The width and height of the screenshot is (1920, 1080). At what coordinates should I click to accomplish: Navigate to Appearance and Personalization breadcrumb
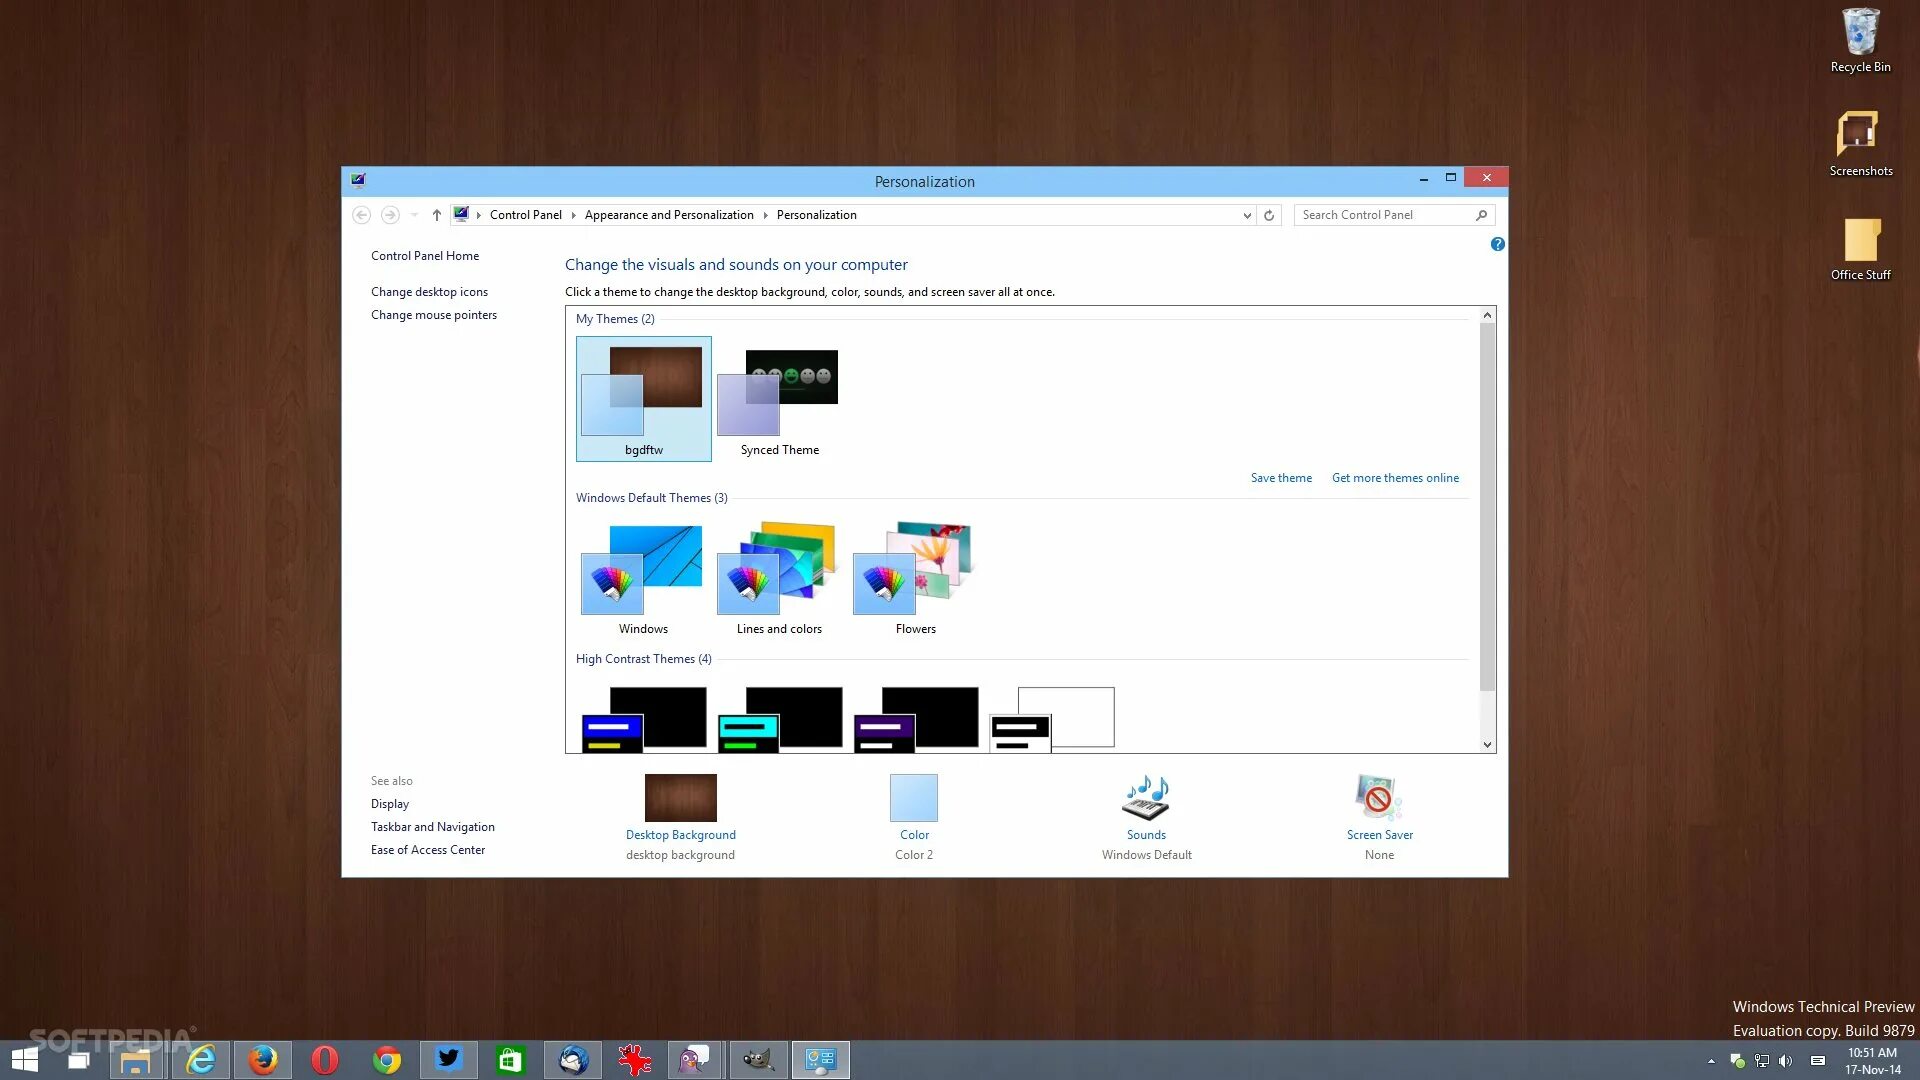[668, 215]
